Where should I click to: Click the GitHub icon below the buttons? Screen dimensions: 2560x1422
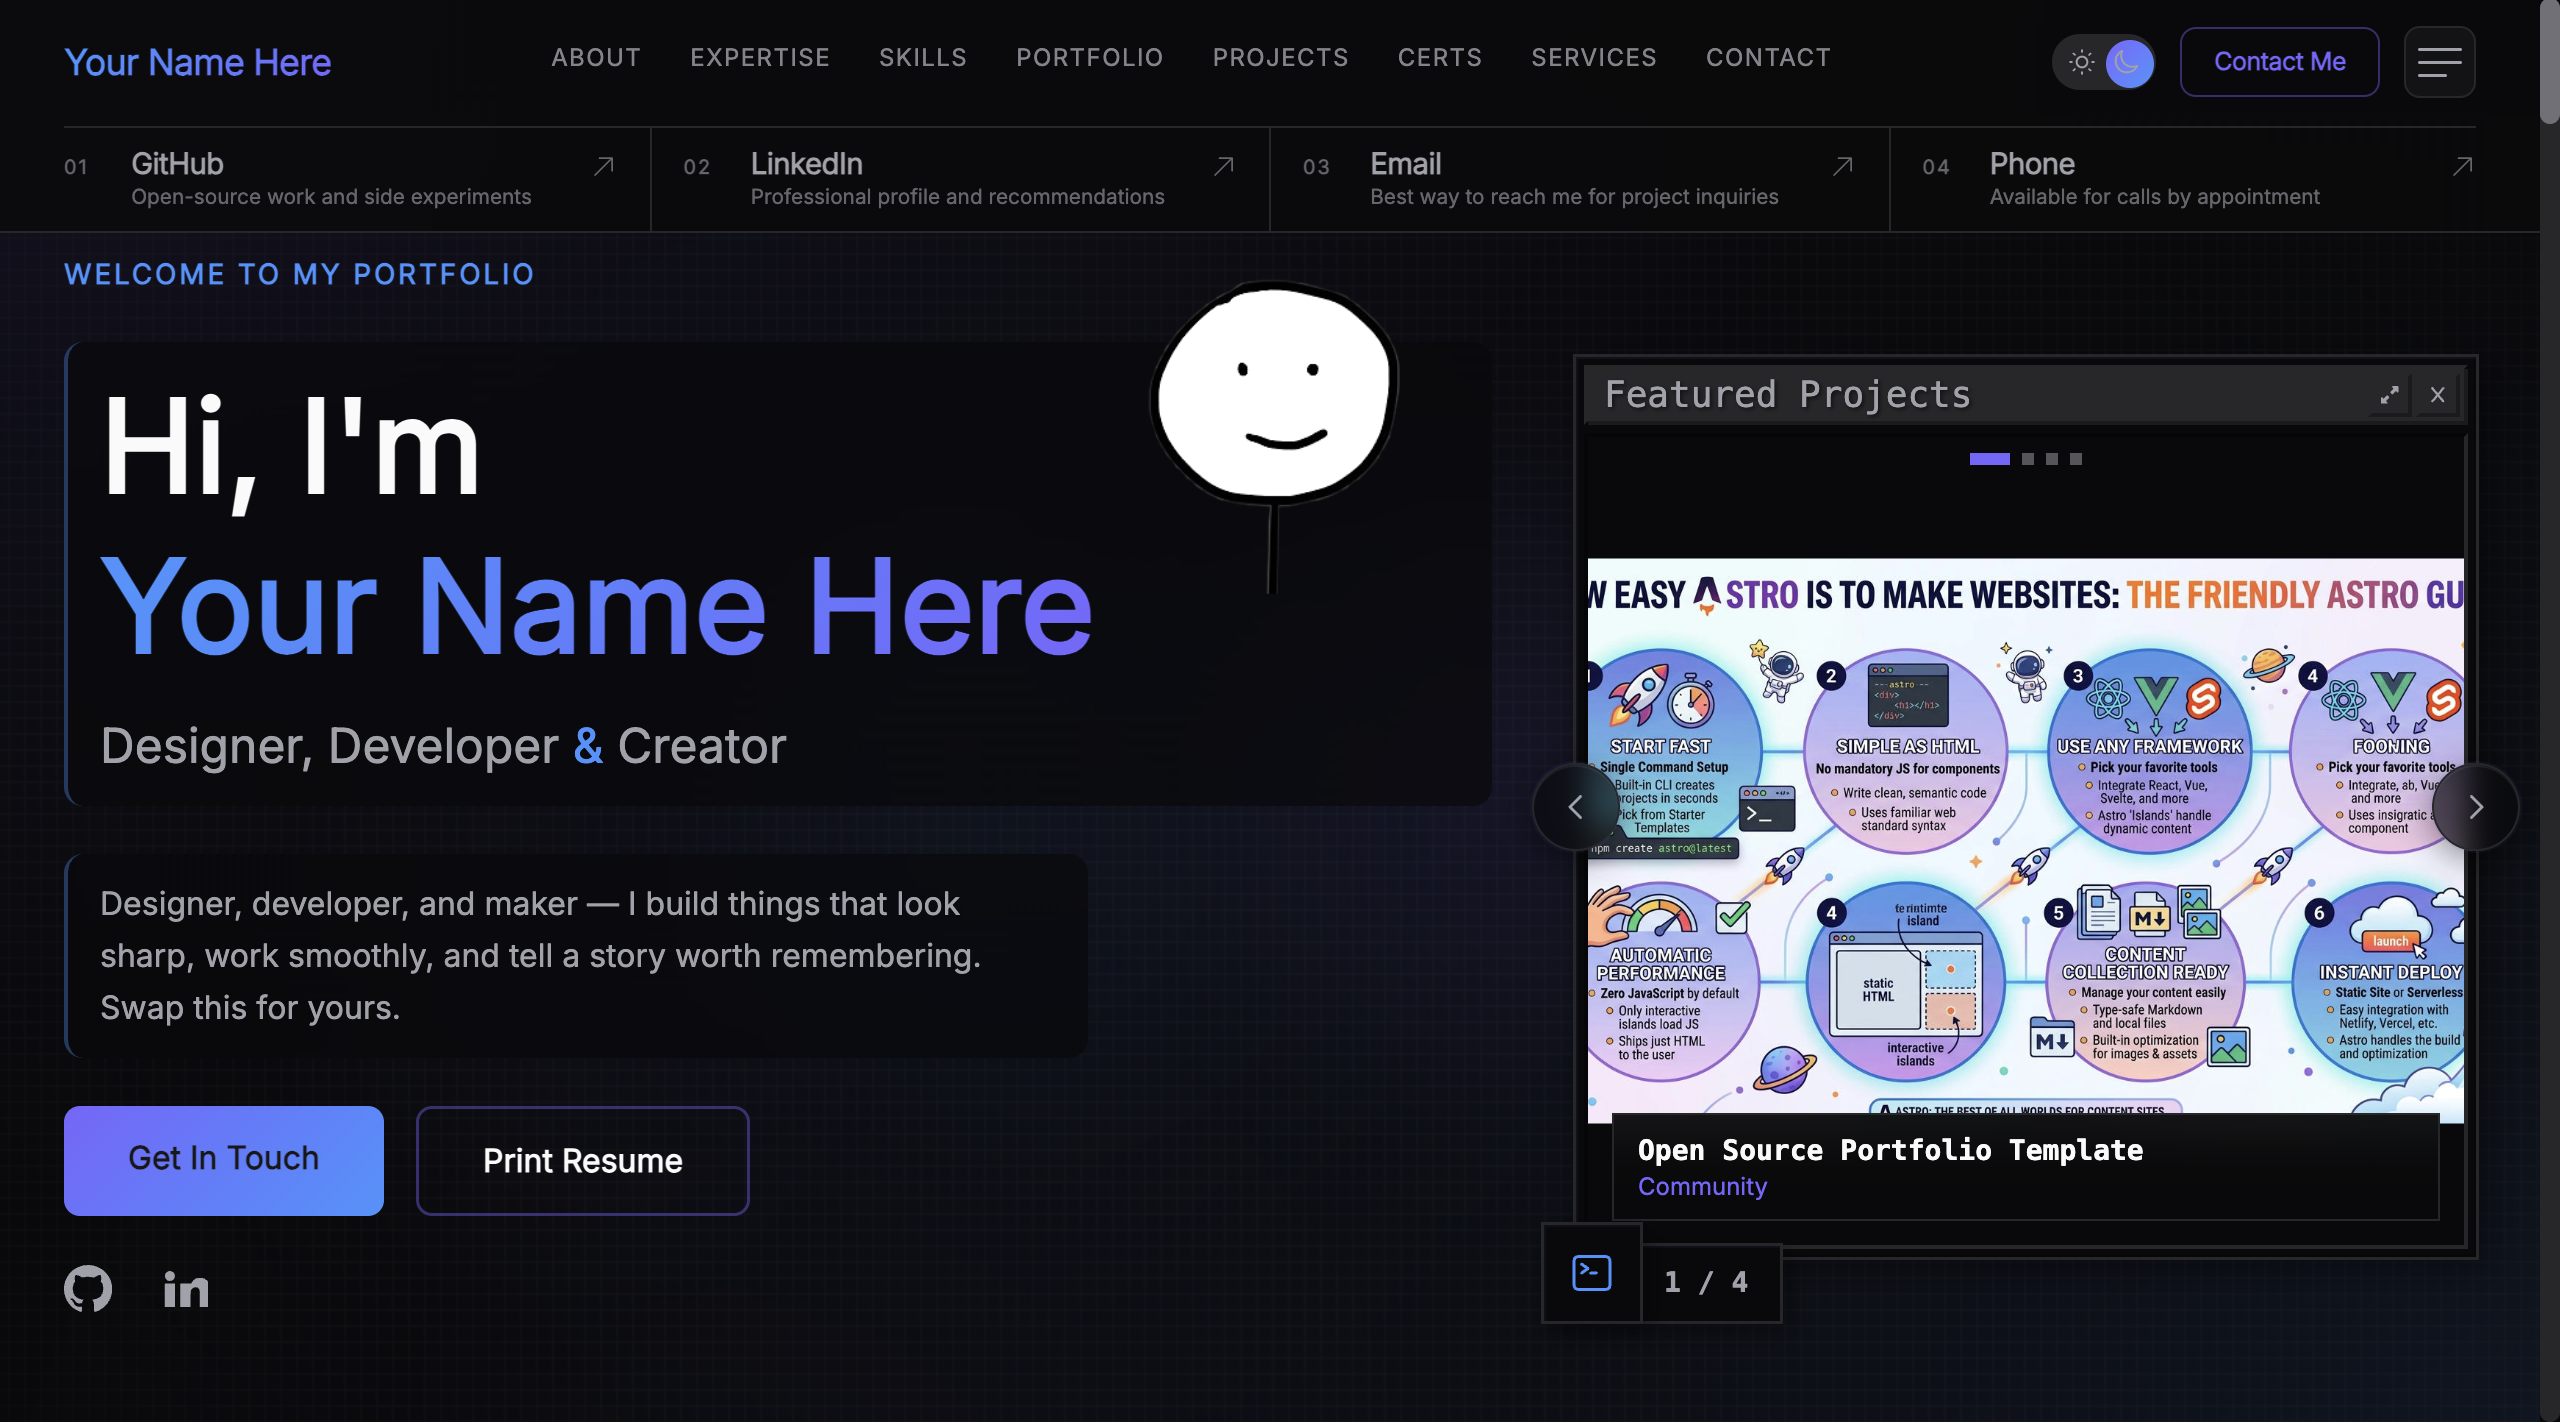coord(88,1289)
